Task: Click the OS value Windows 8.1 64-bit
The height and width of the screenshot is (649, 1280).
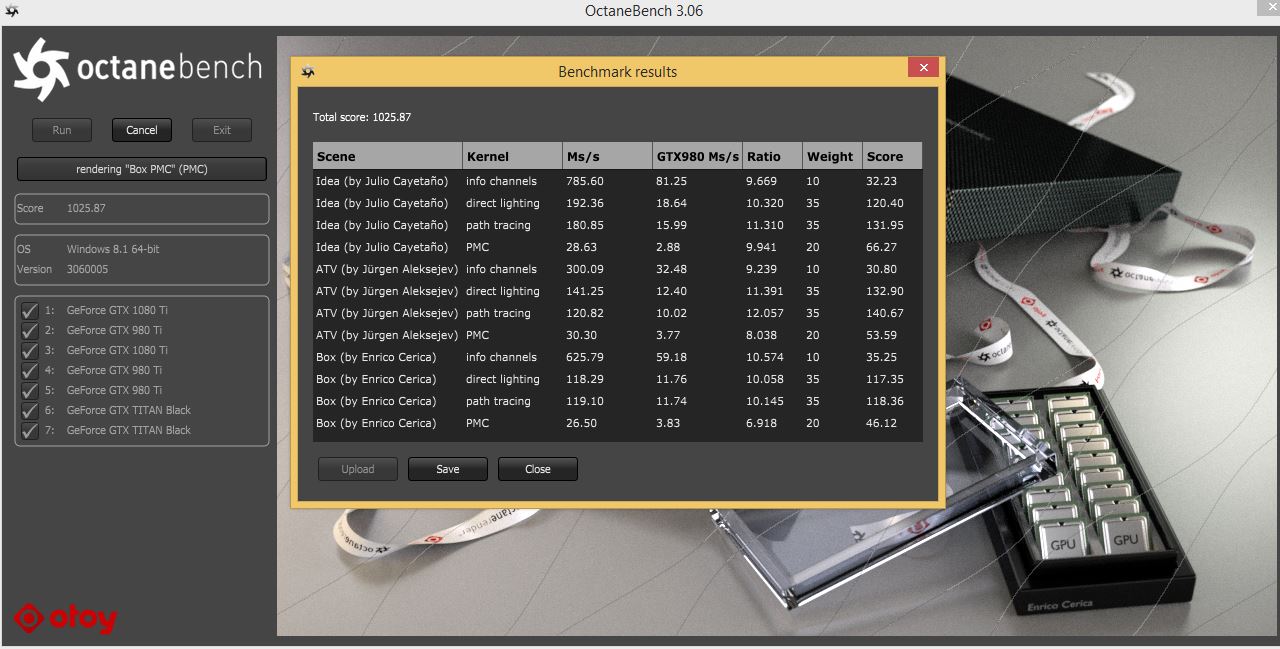Action: pyautogui.click(x=113, y=249)
